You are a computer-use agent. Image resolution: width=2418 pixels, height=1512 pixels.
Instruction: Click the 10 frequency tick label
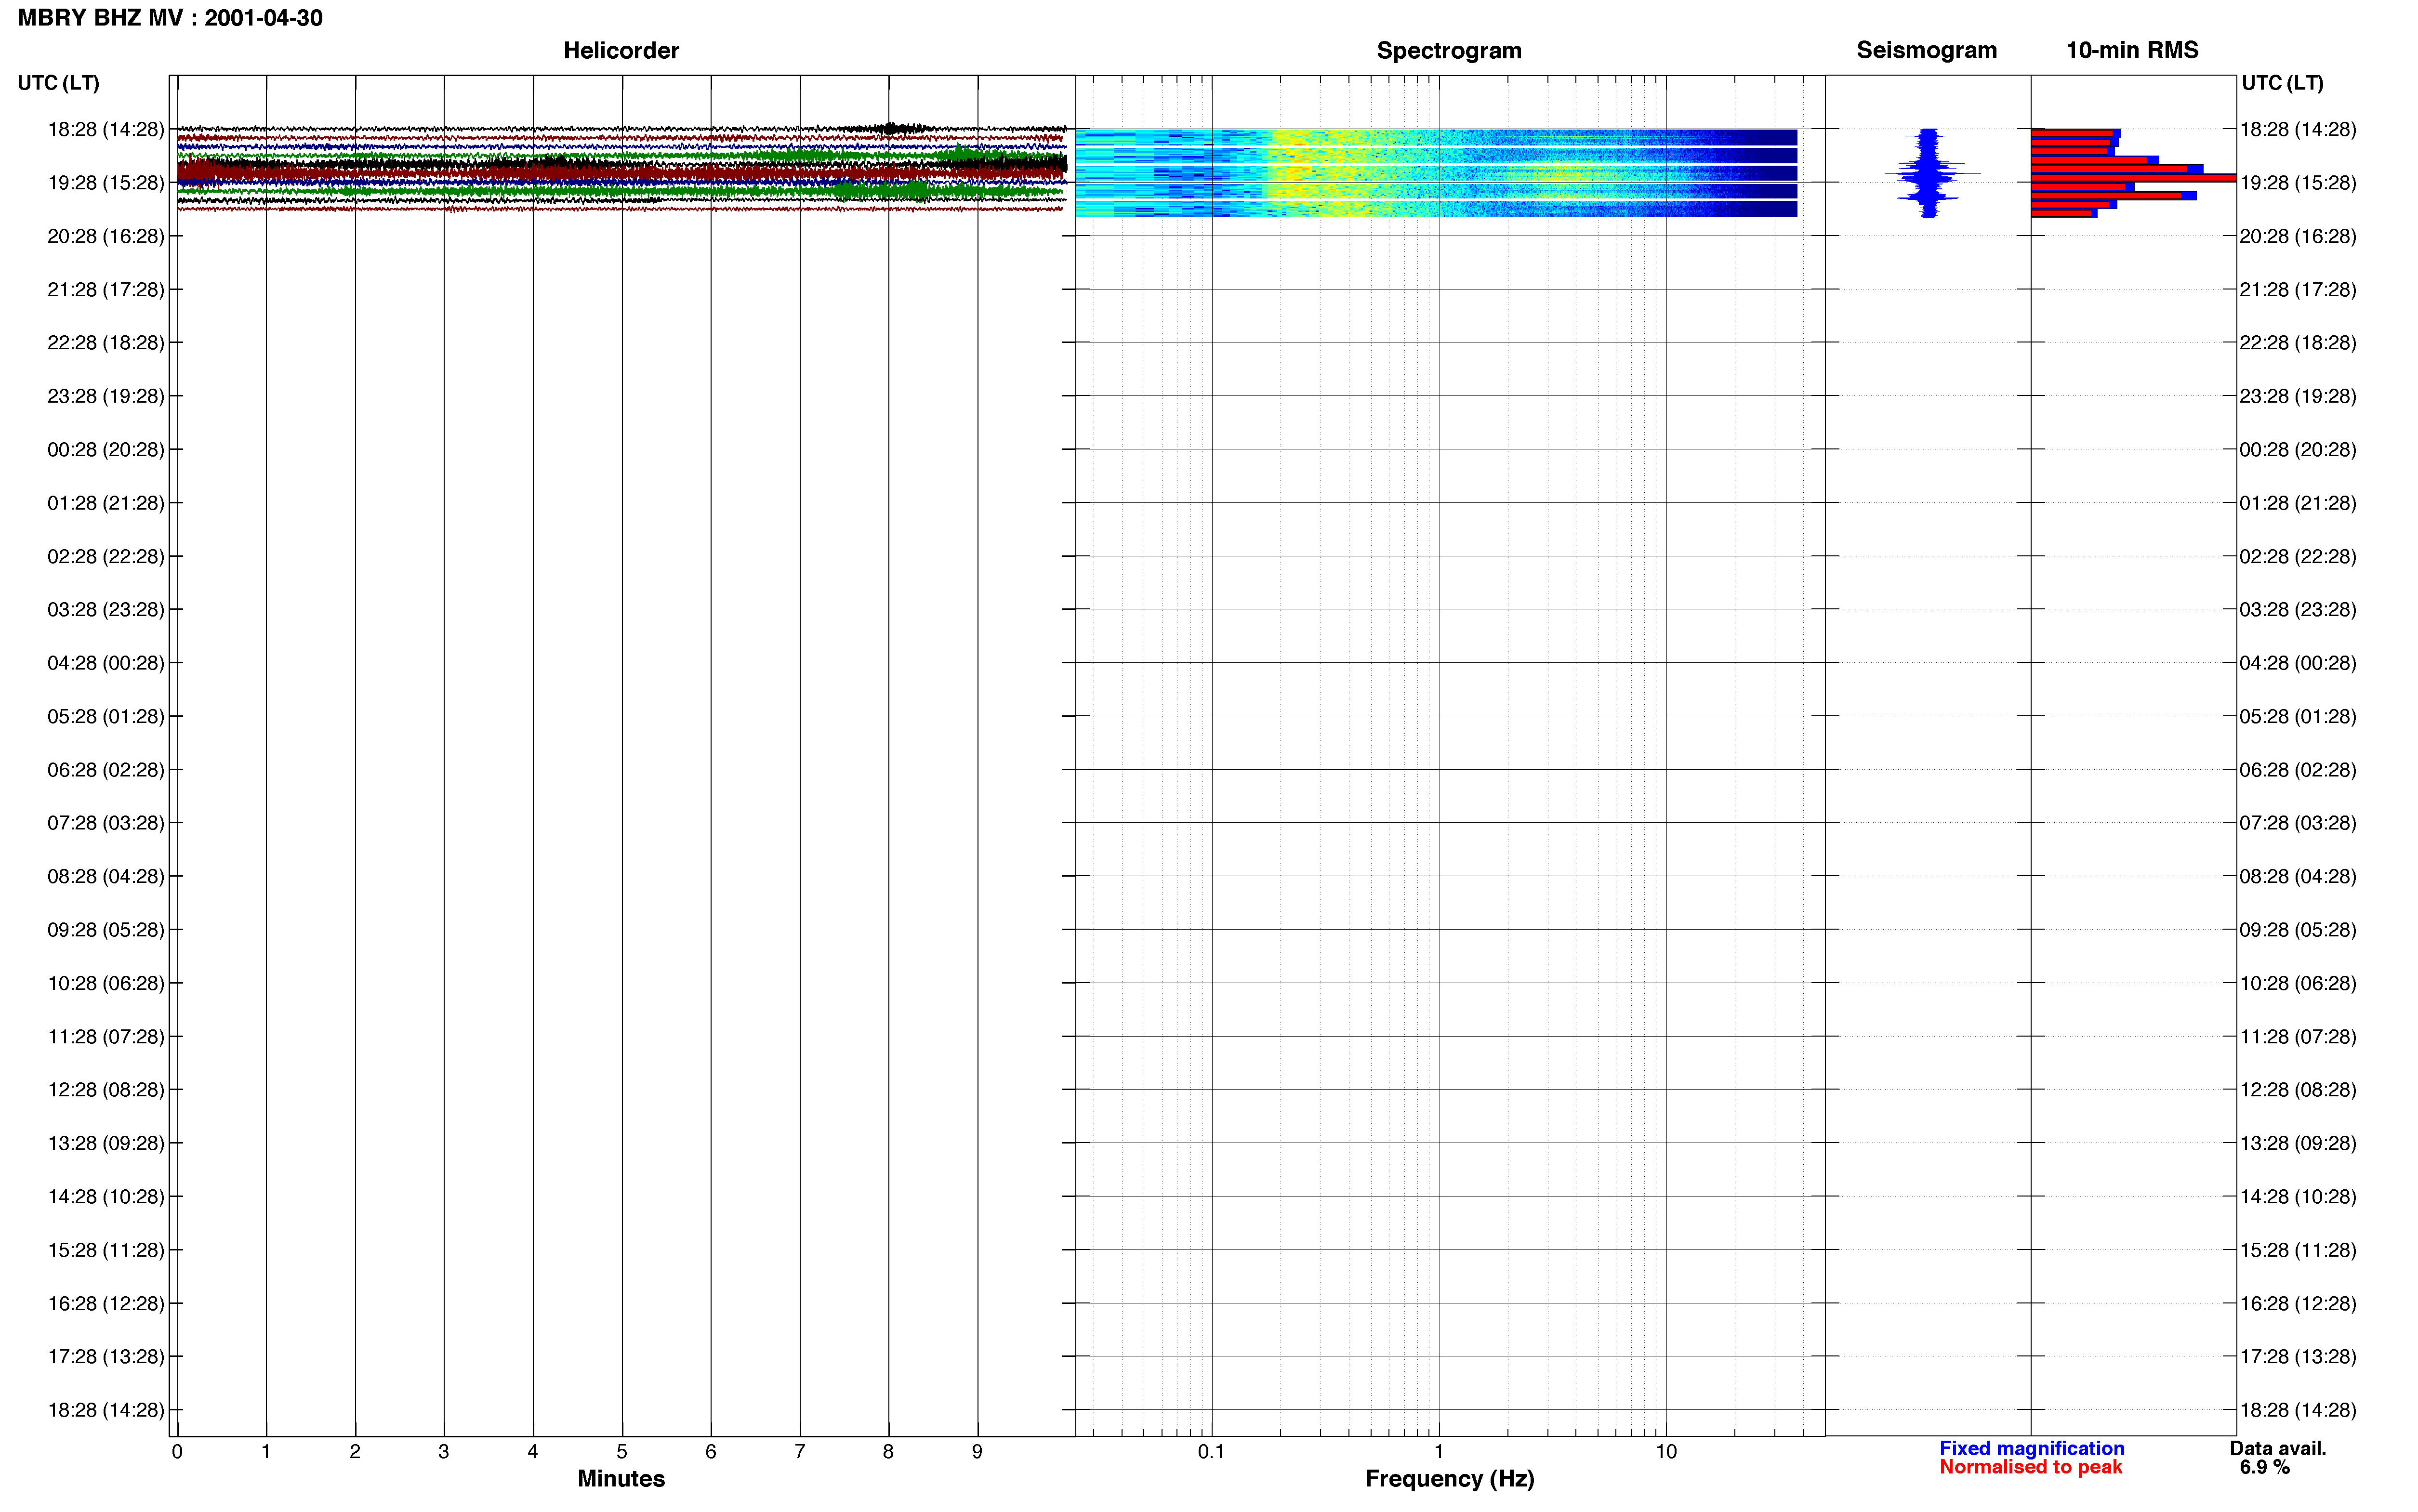tap(1665, 1452)
